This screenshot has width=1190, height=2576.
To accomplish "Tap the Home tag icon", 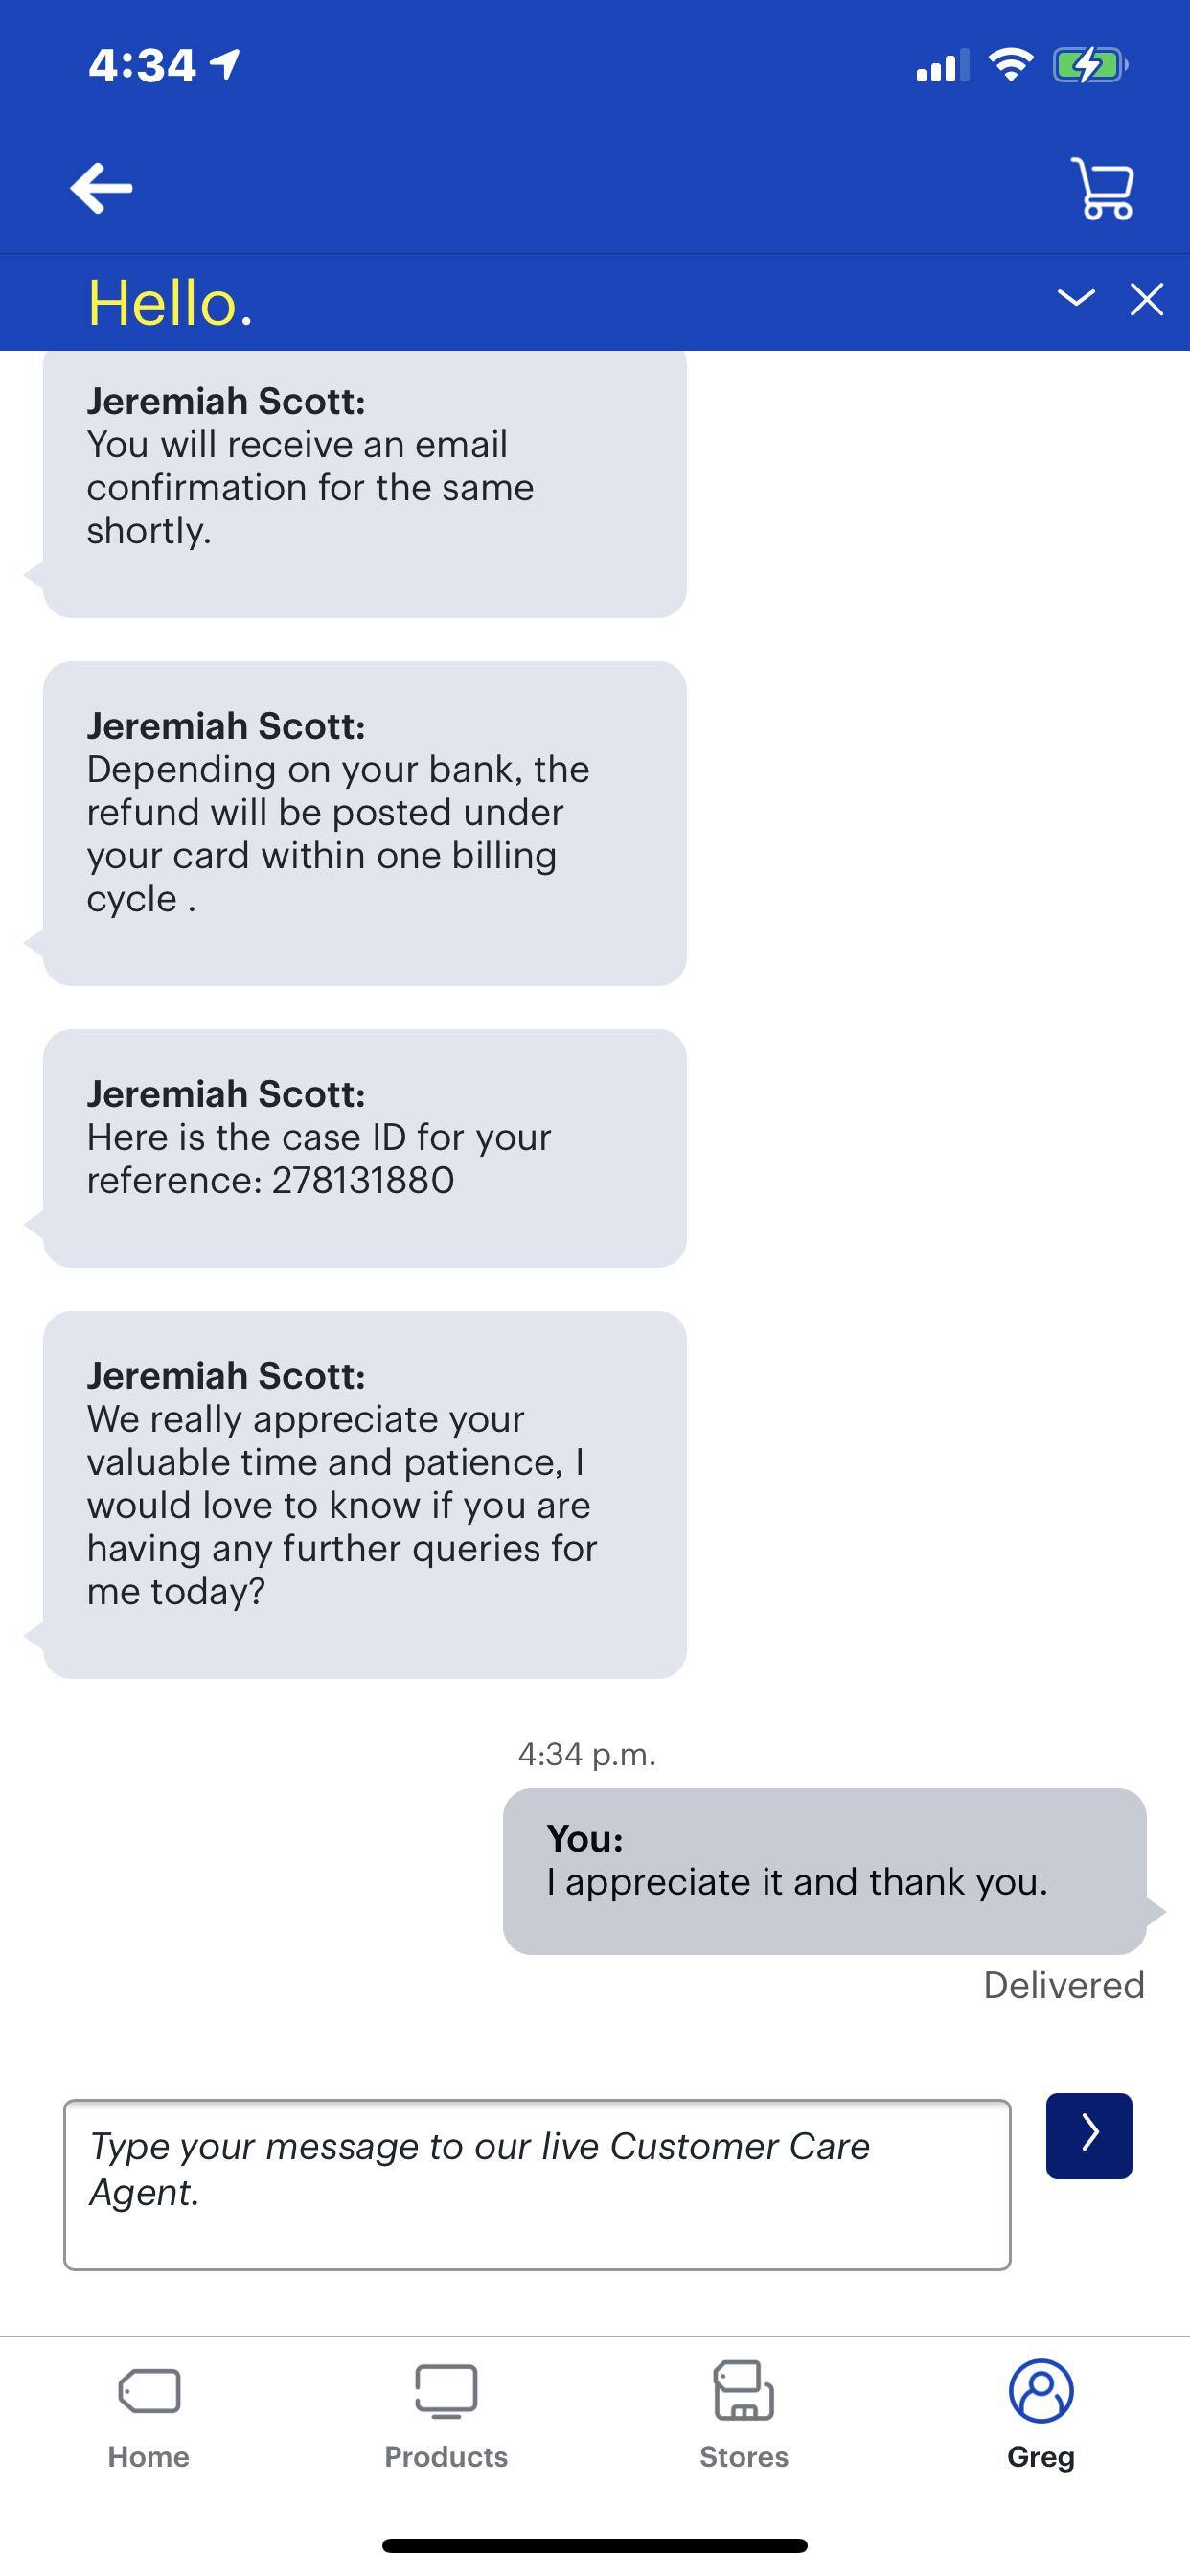I will [149, 2391].
